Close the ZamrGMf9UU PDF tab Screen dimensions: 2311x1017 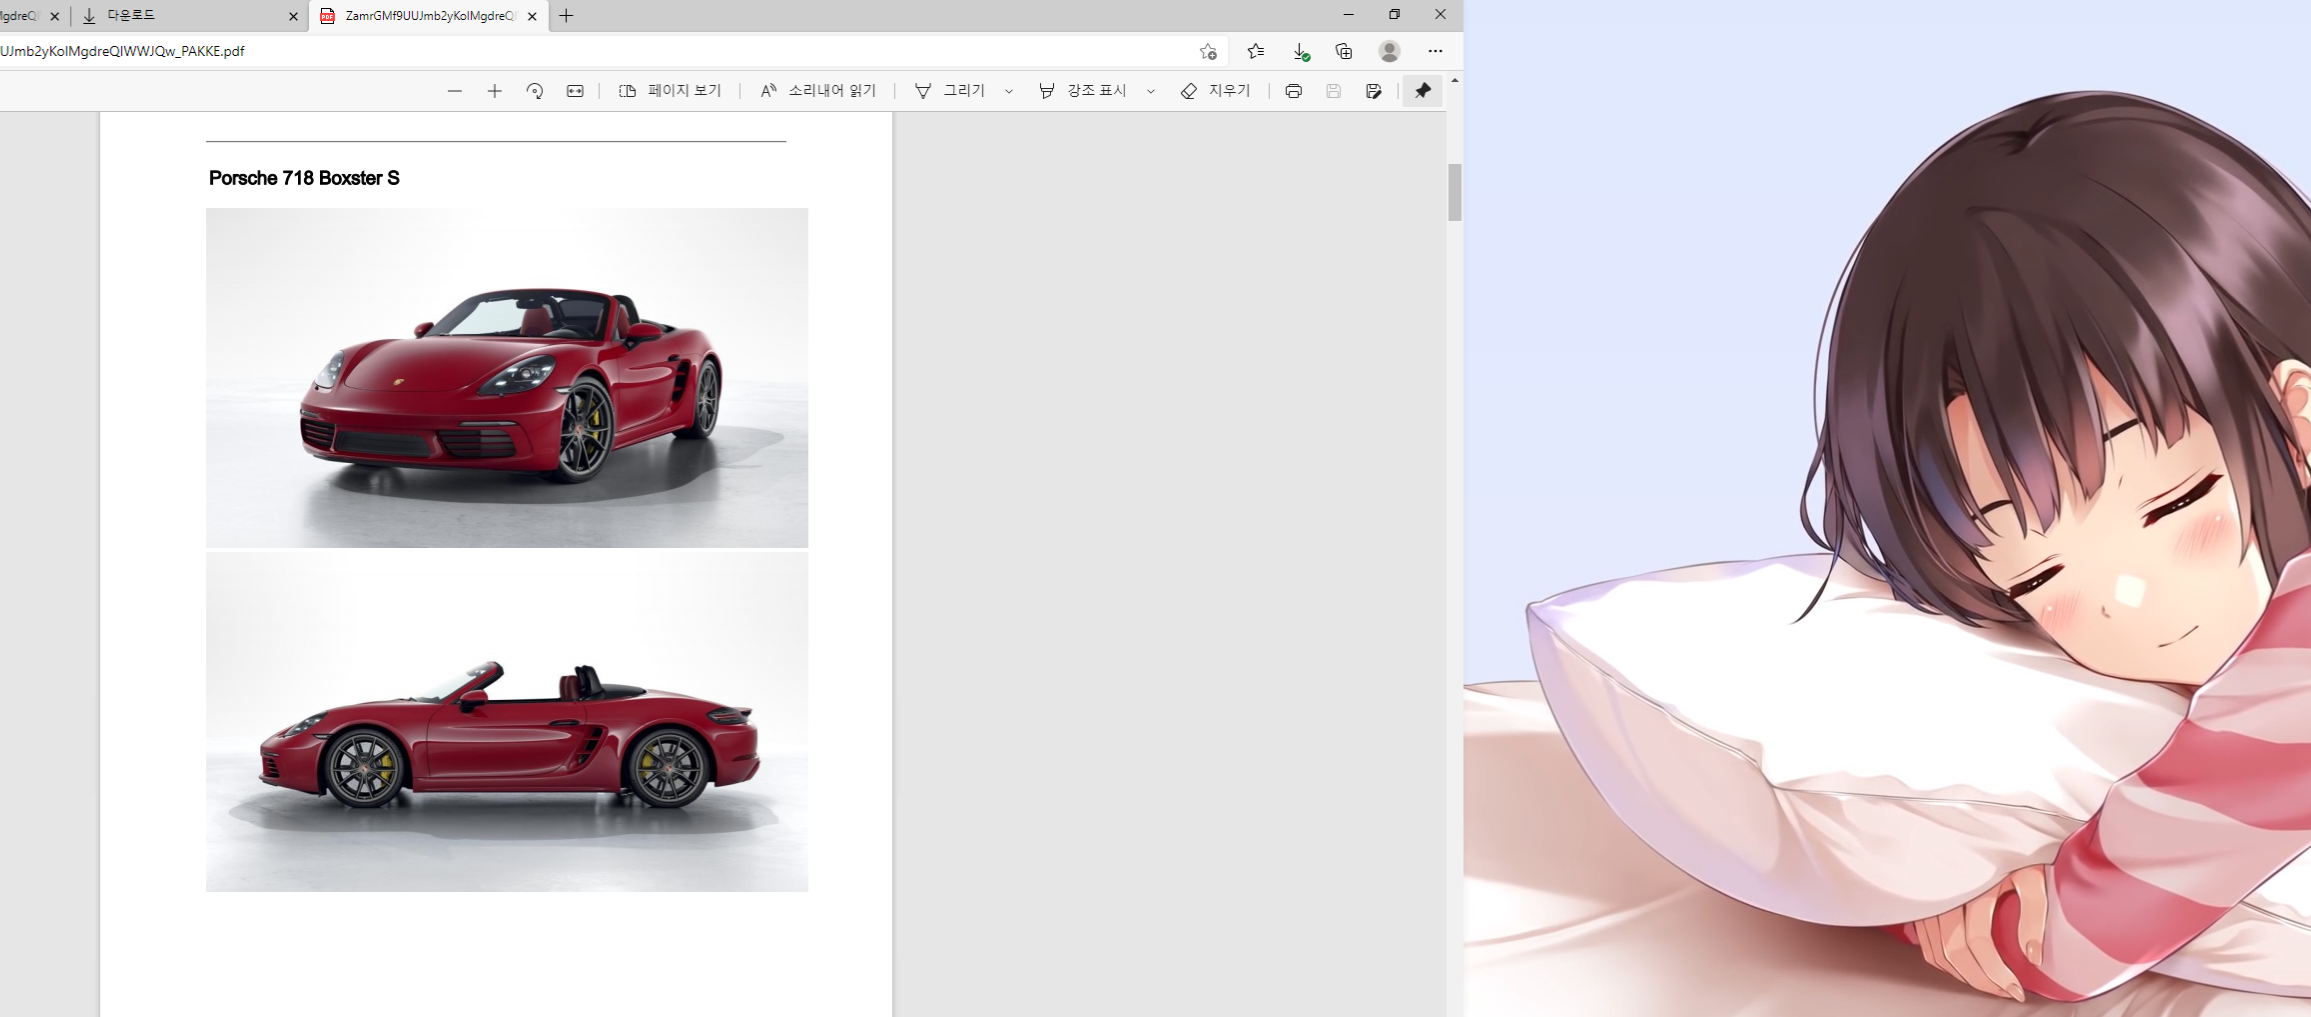coord(532,16)
